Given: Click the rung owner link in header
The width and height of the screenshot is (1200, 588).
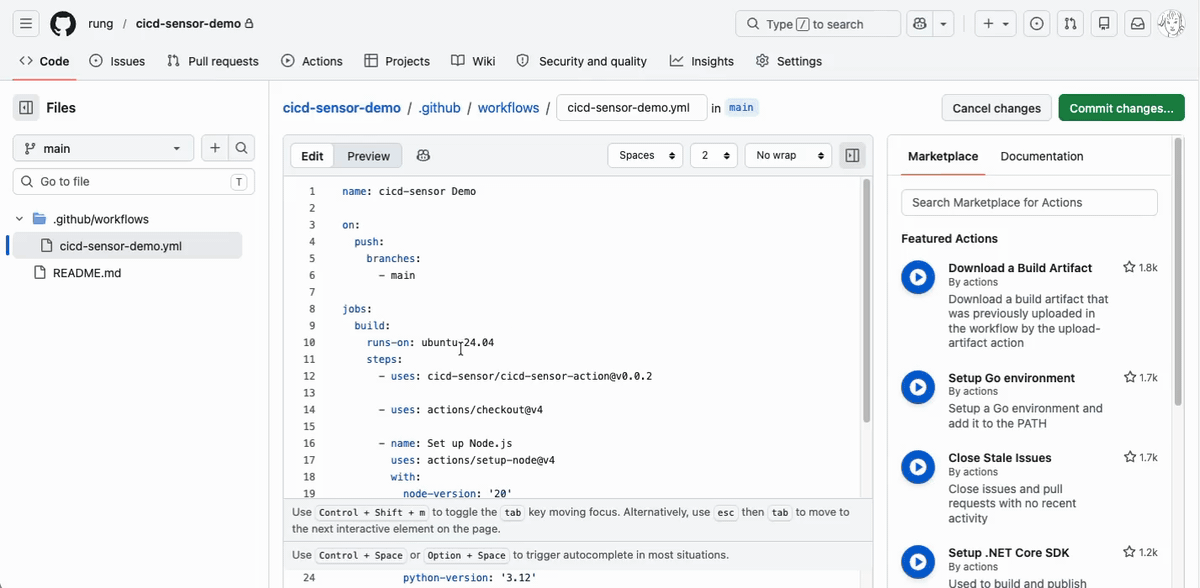Looking at the screenshot, I should coord(101,24).
